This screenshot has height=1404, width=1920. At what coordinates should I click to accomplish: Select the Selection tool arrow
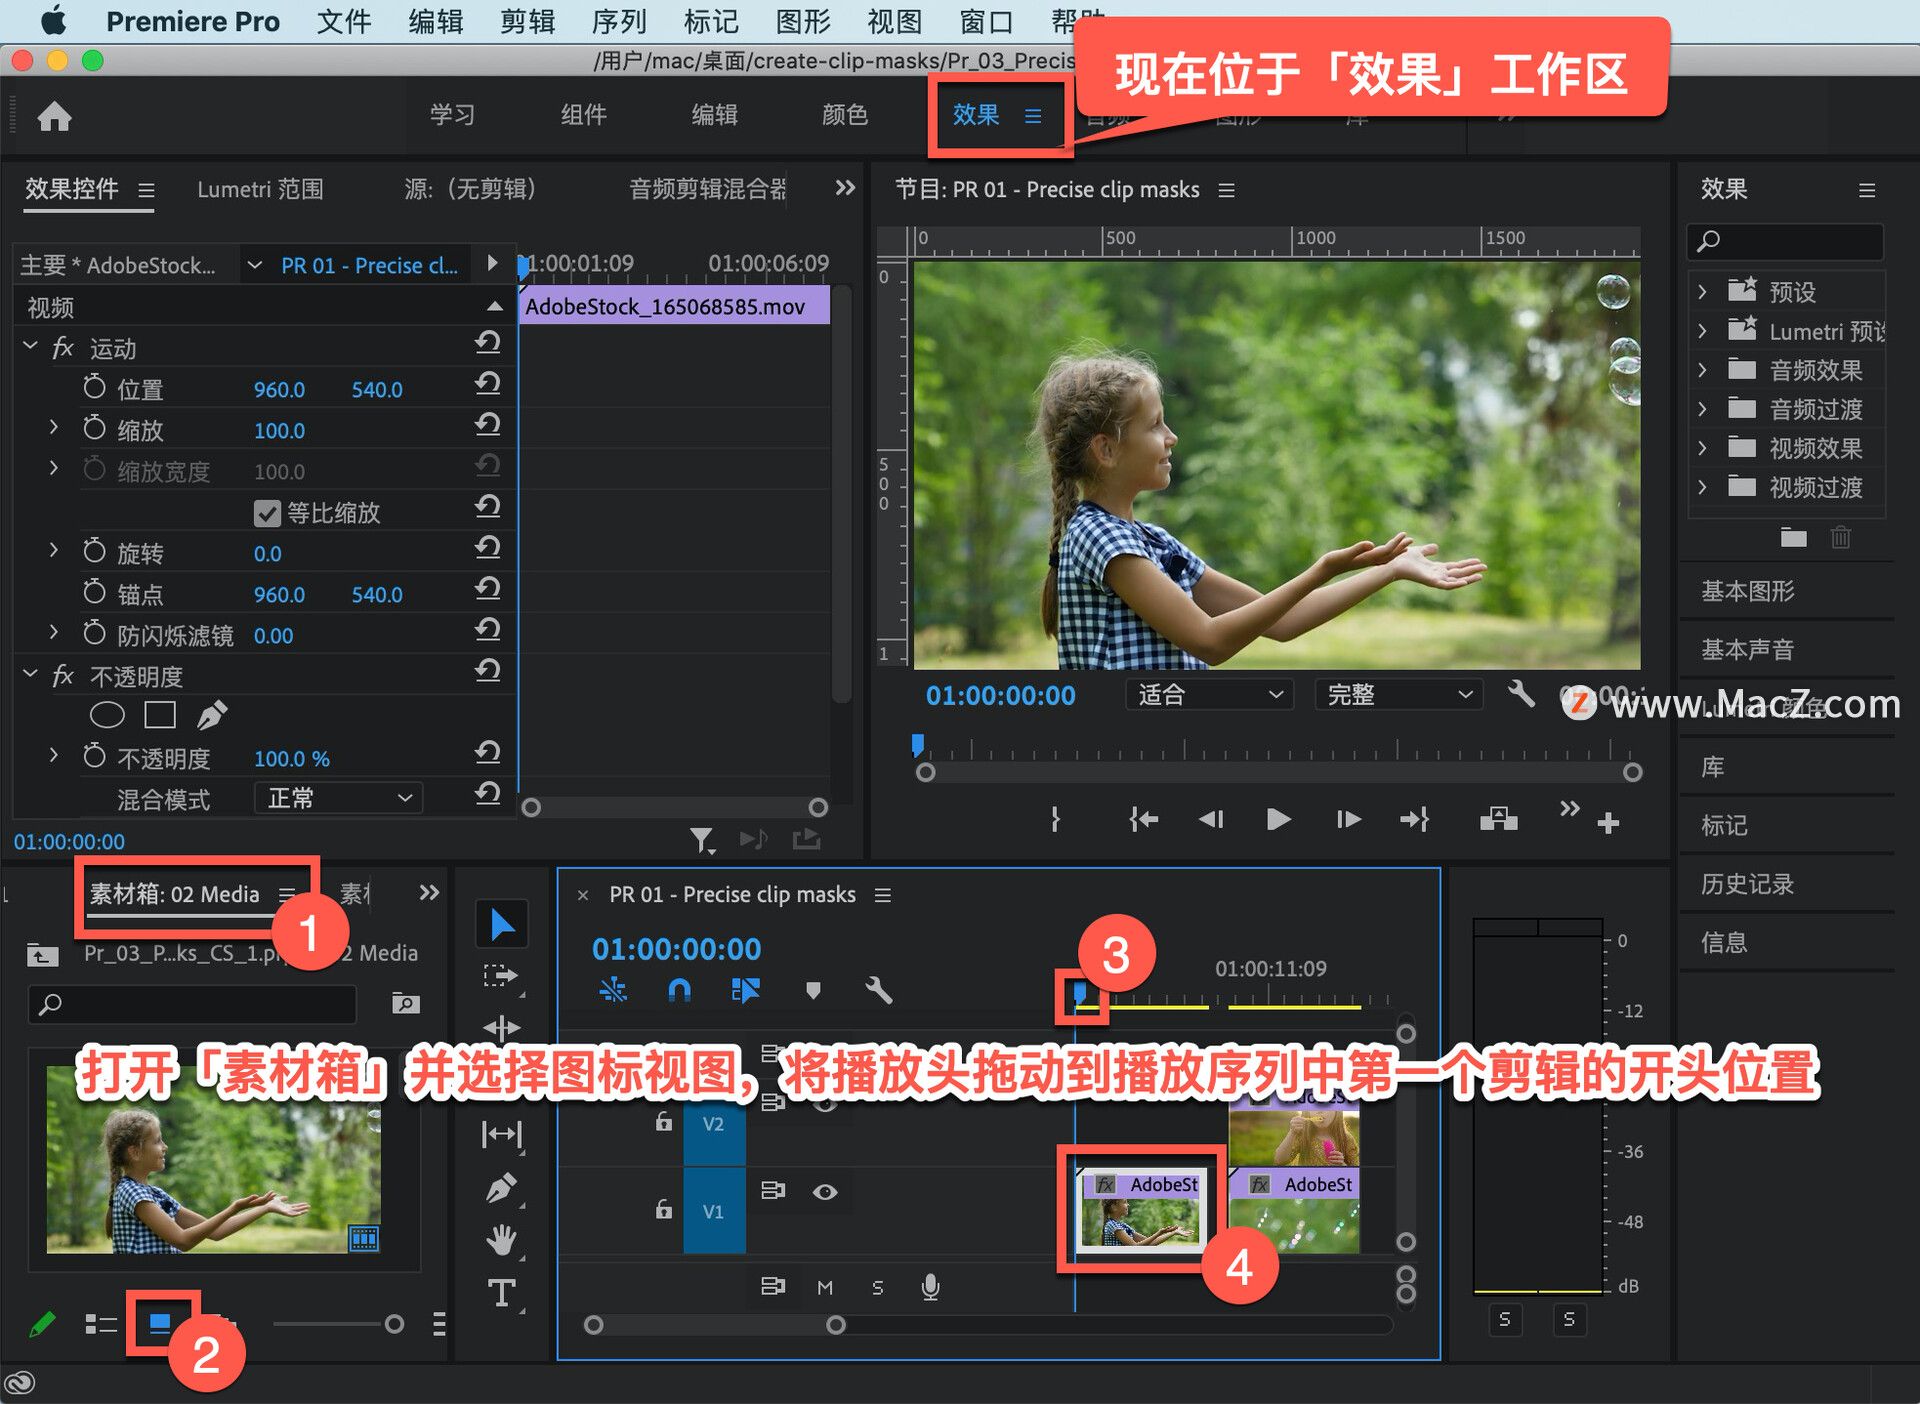[502, 924]
